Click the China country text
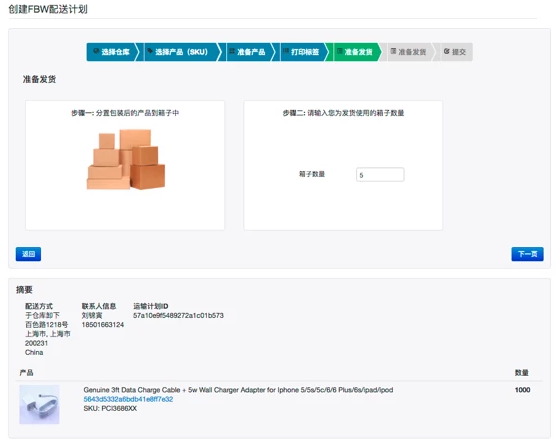This screenshot has width=556, height=444. [x=34, y=353]
